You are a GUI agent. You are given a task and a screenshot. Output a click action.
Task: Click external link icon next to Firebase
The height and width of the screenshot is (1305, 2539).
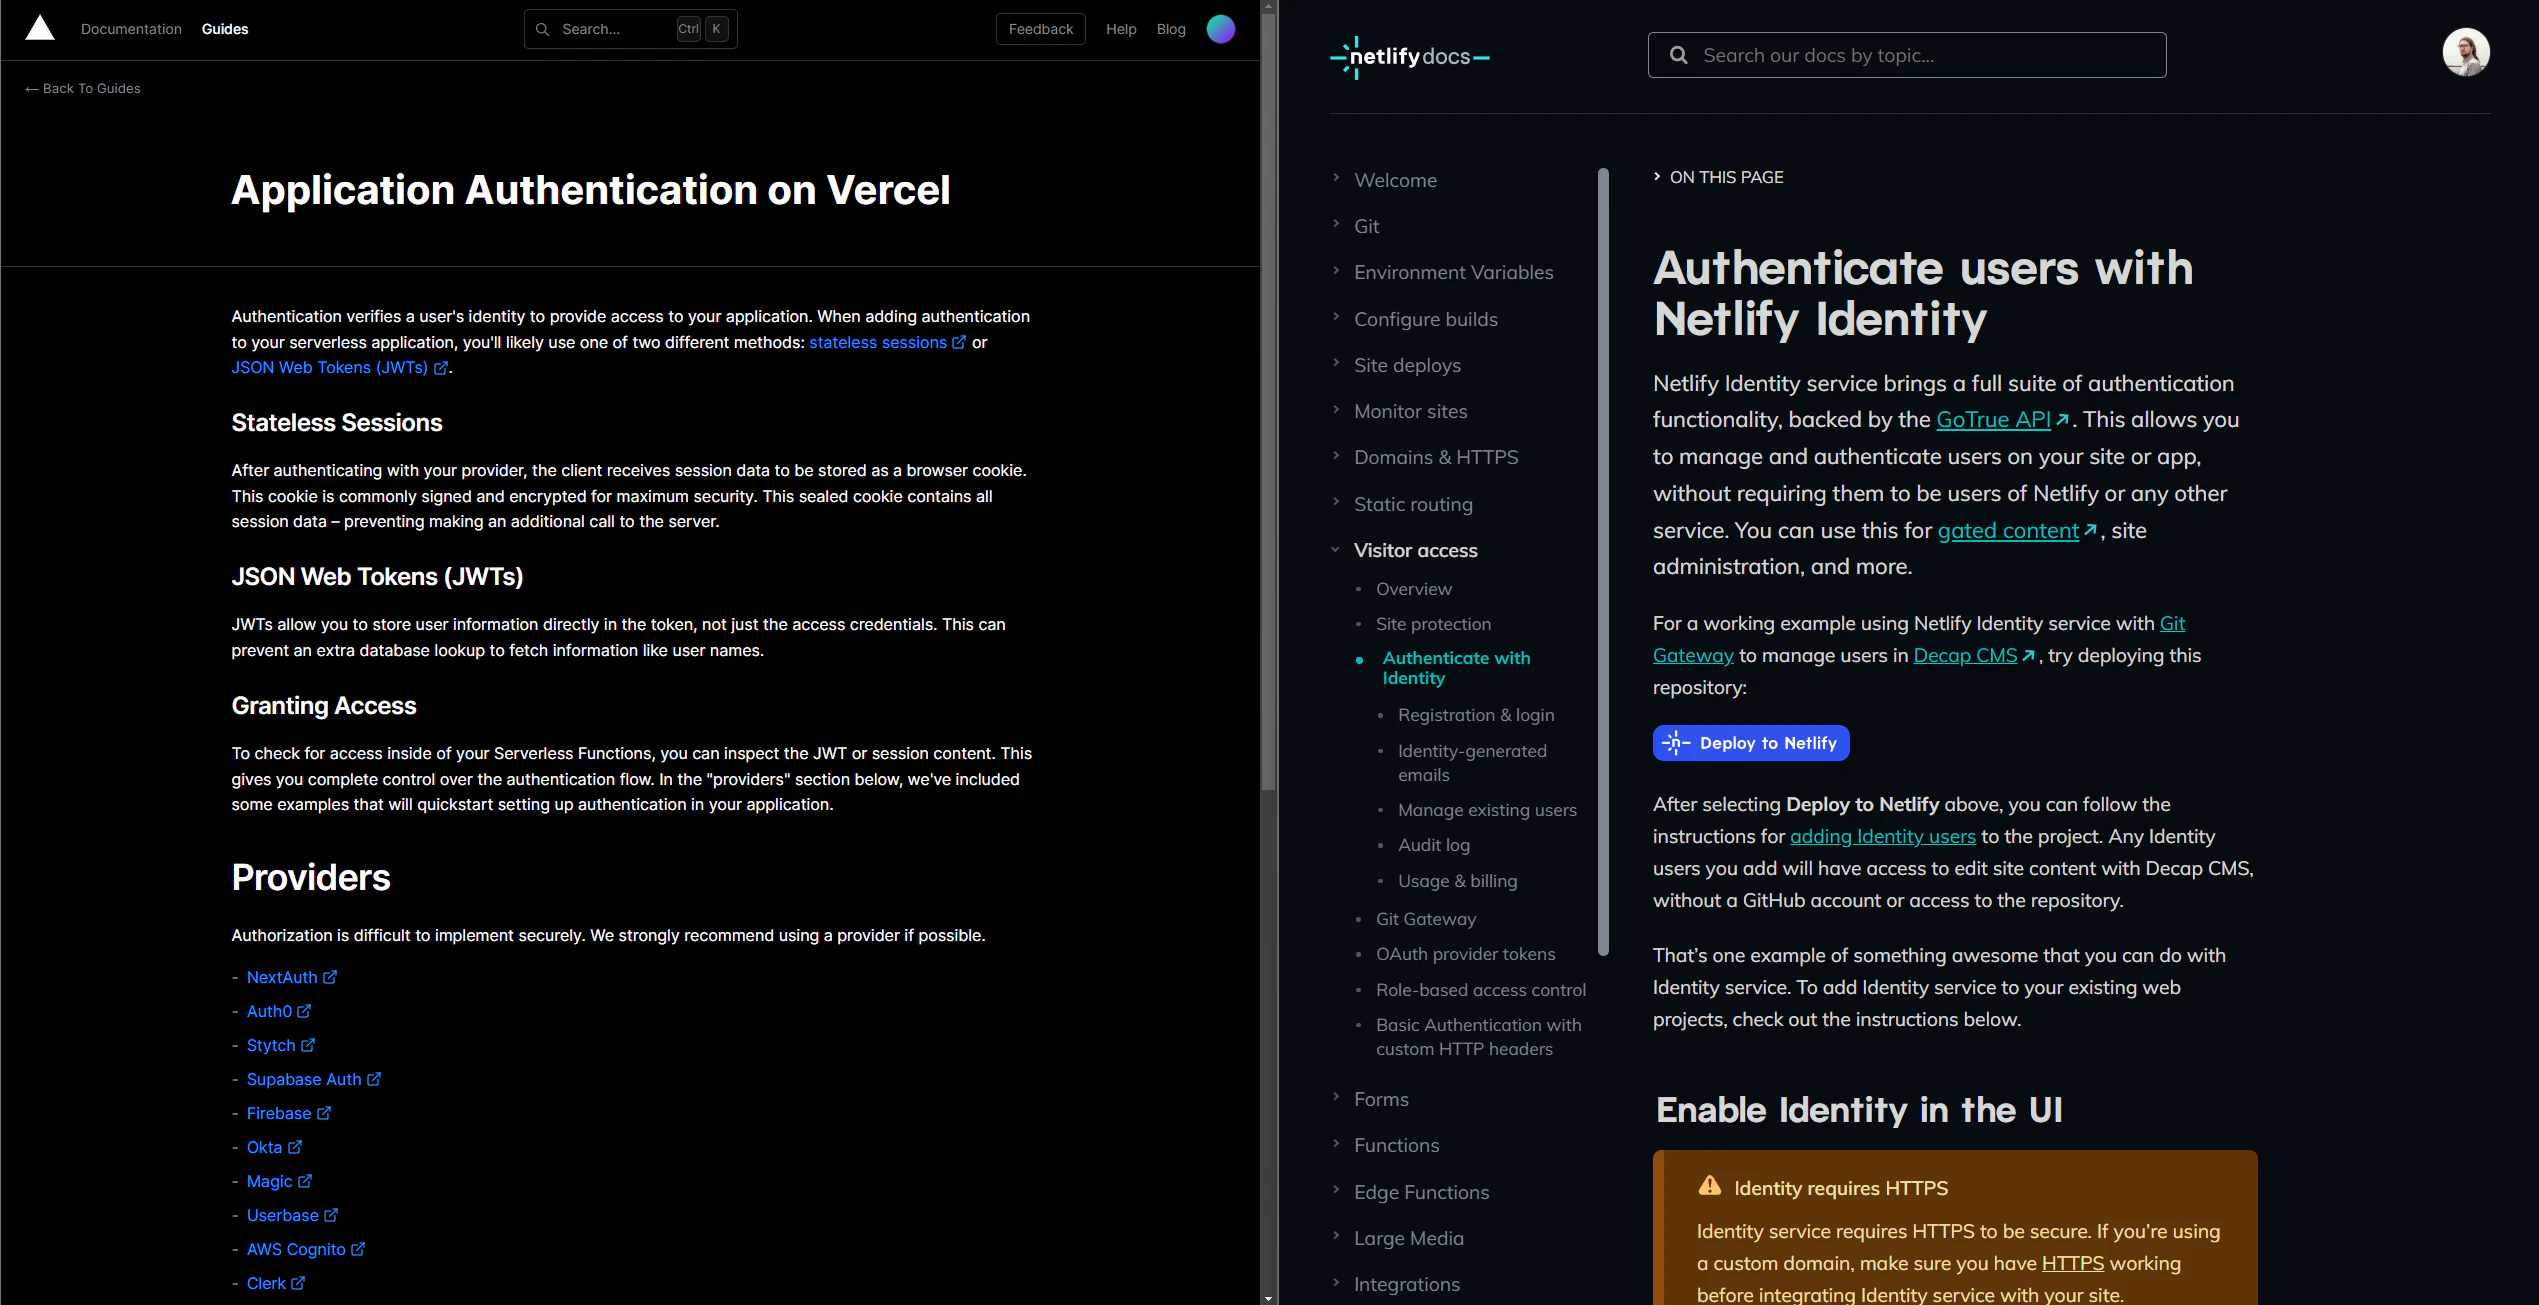[324, 1113]
